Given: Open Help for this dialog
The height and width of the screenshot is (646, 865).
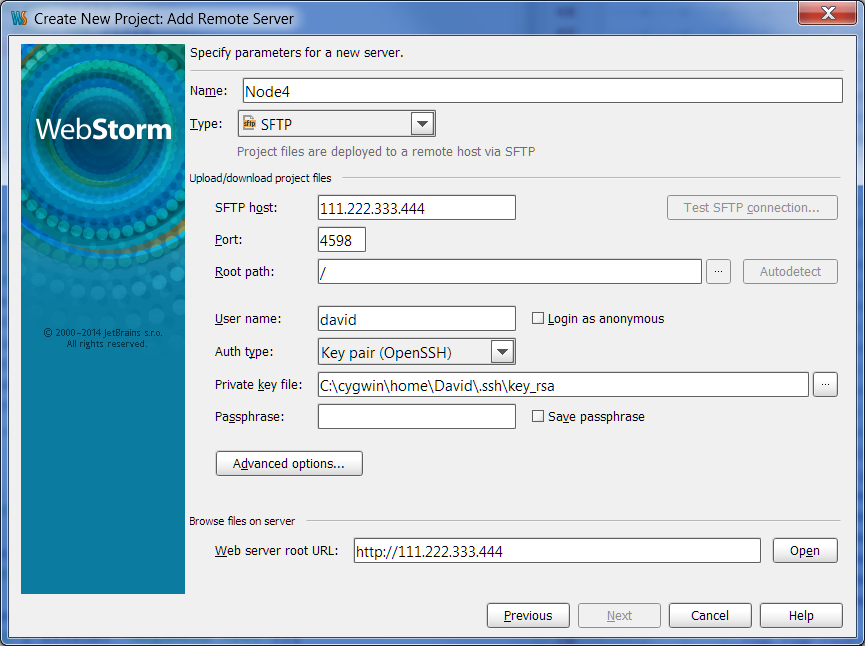Looking at the screenshot, I should [x=801, y=615].
